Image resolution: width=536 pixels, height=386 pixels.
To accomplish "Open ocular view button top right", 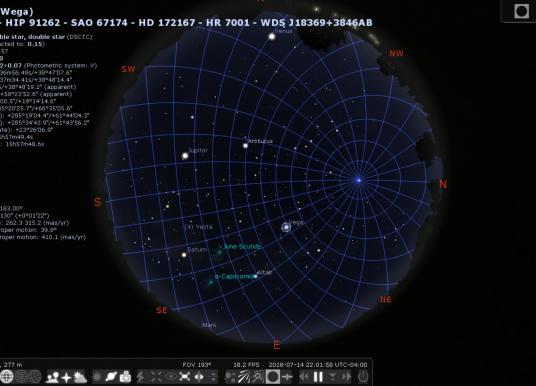I will pyautogui.click(x=521, y=11).
